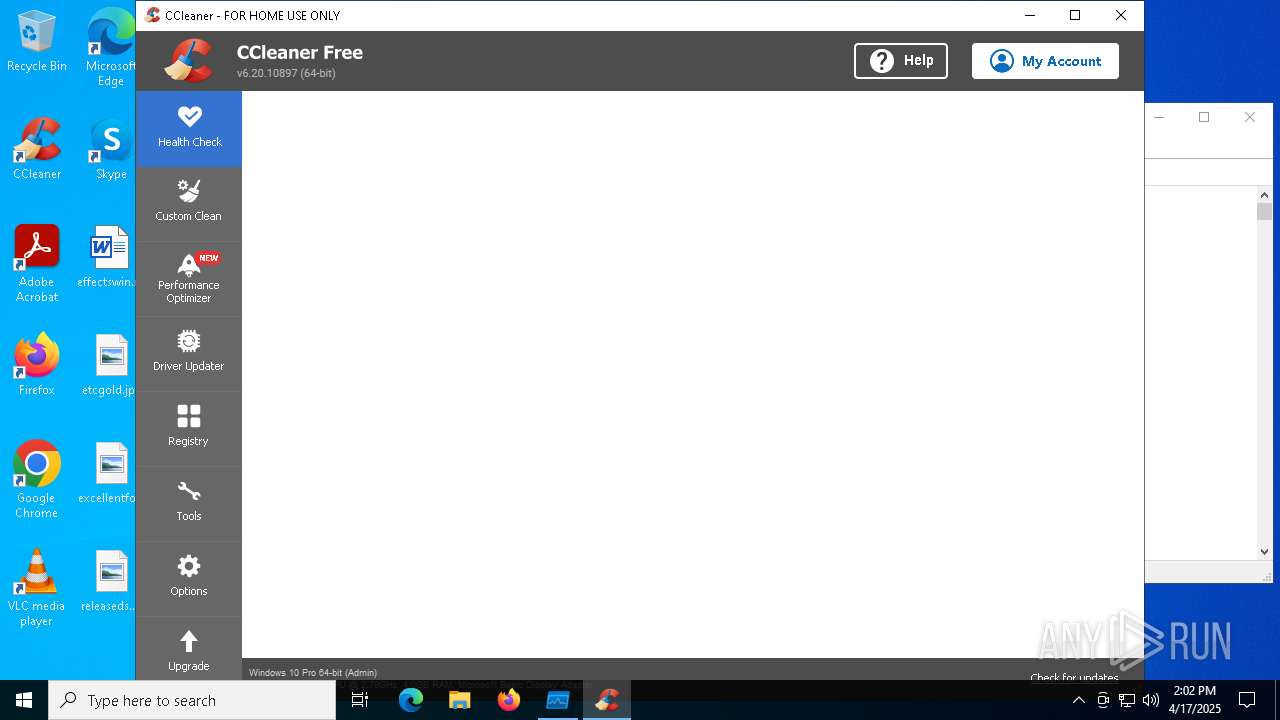The height and width of the screenshot is (720, 1280).
Task: Select Adobe Acrobat desktop shortcut
Action: [x=37, y=264]
